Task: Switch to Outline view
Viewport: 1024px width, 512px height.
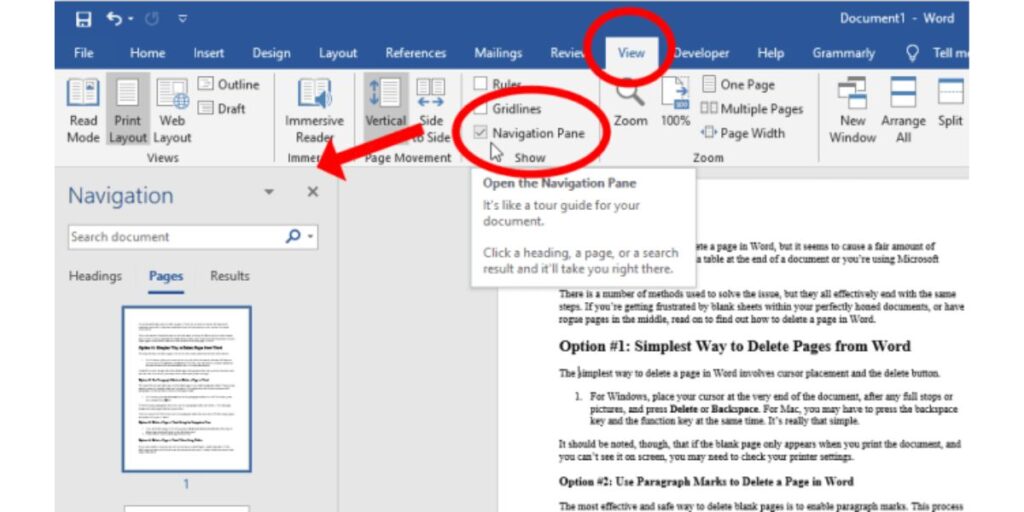Action: point(229,84)
